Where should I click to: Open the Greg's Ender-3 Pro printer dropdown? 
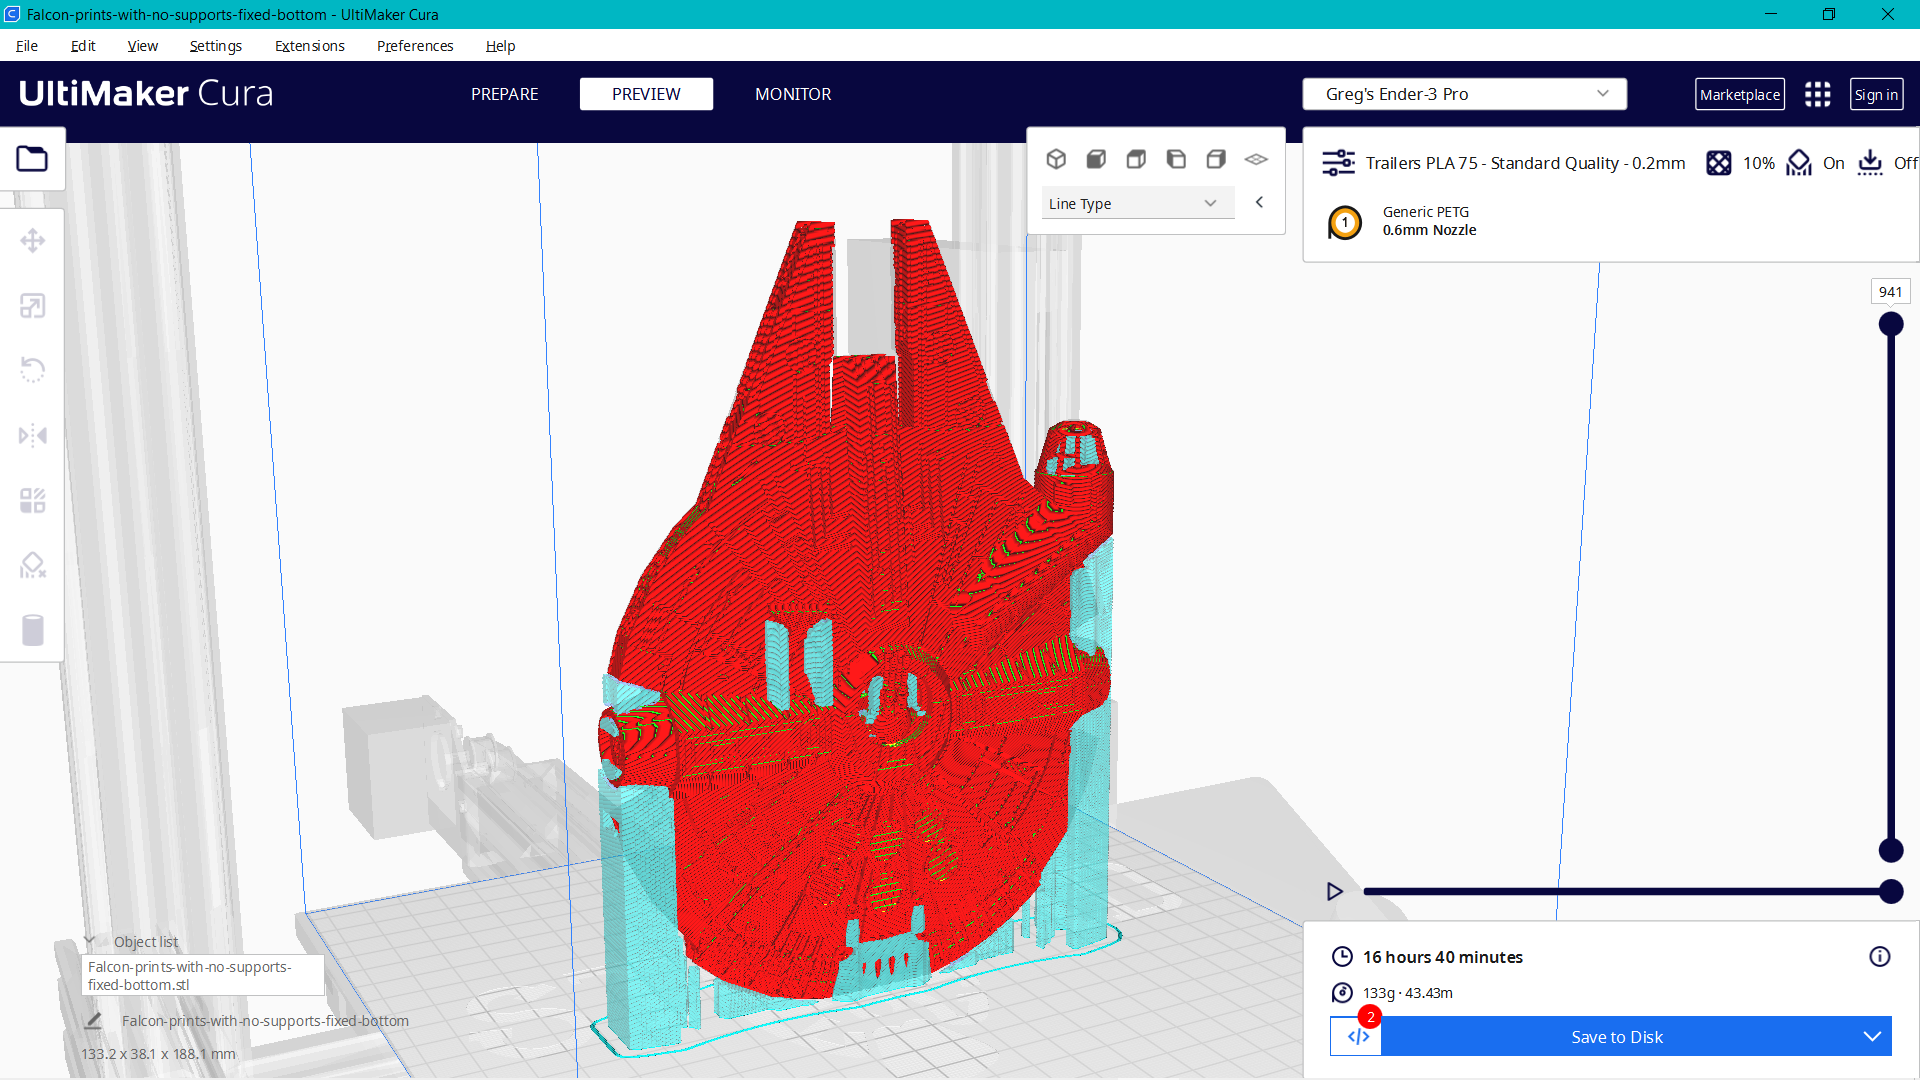(1463, 93)
